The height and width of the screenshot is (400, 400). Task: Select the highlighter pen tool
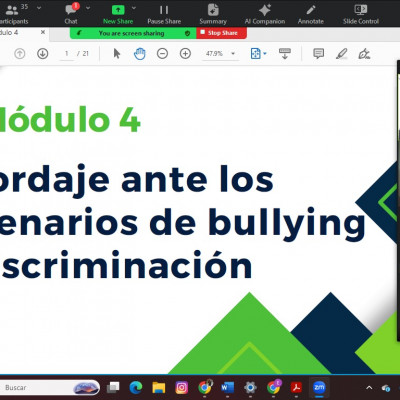click(342, 53)
